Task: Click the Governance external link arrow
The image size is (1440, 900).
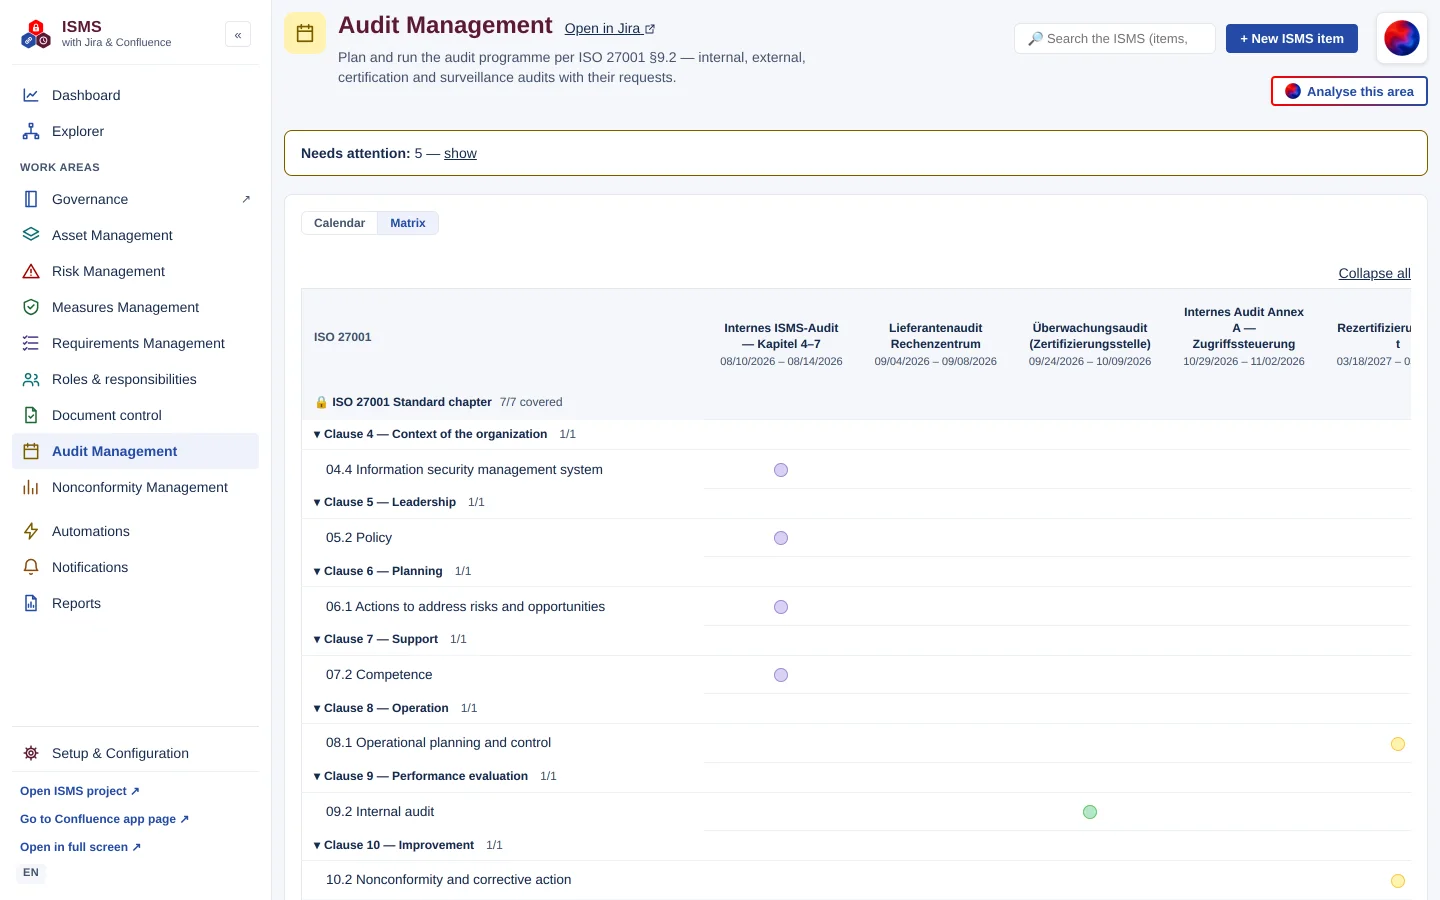Action: click(246, 199)
